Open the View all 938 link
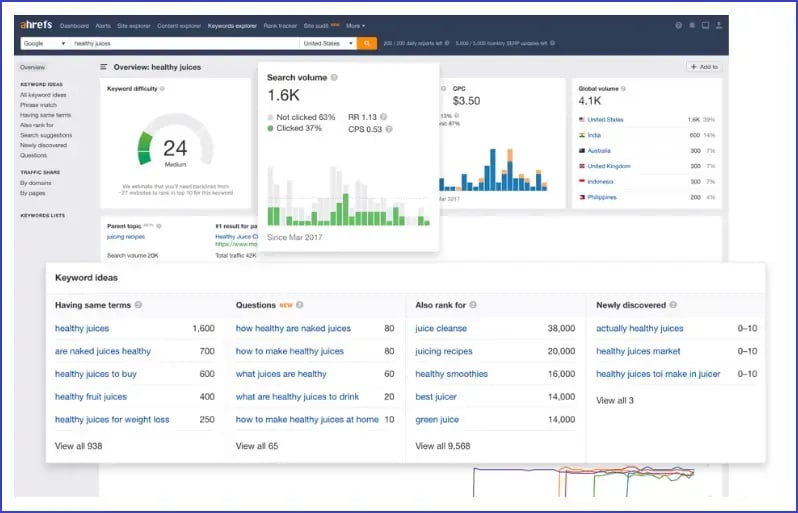The height and width of the screenshot is (513, 798). point(77,446)
